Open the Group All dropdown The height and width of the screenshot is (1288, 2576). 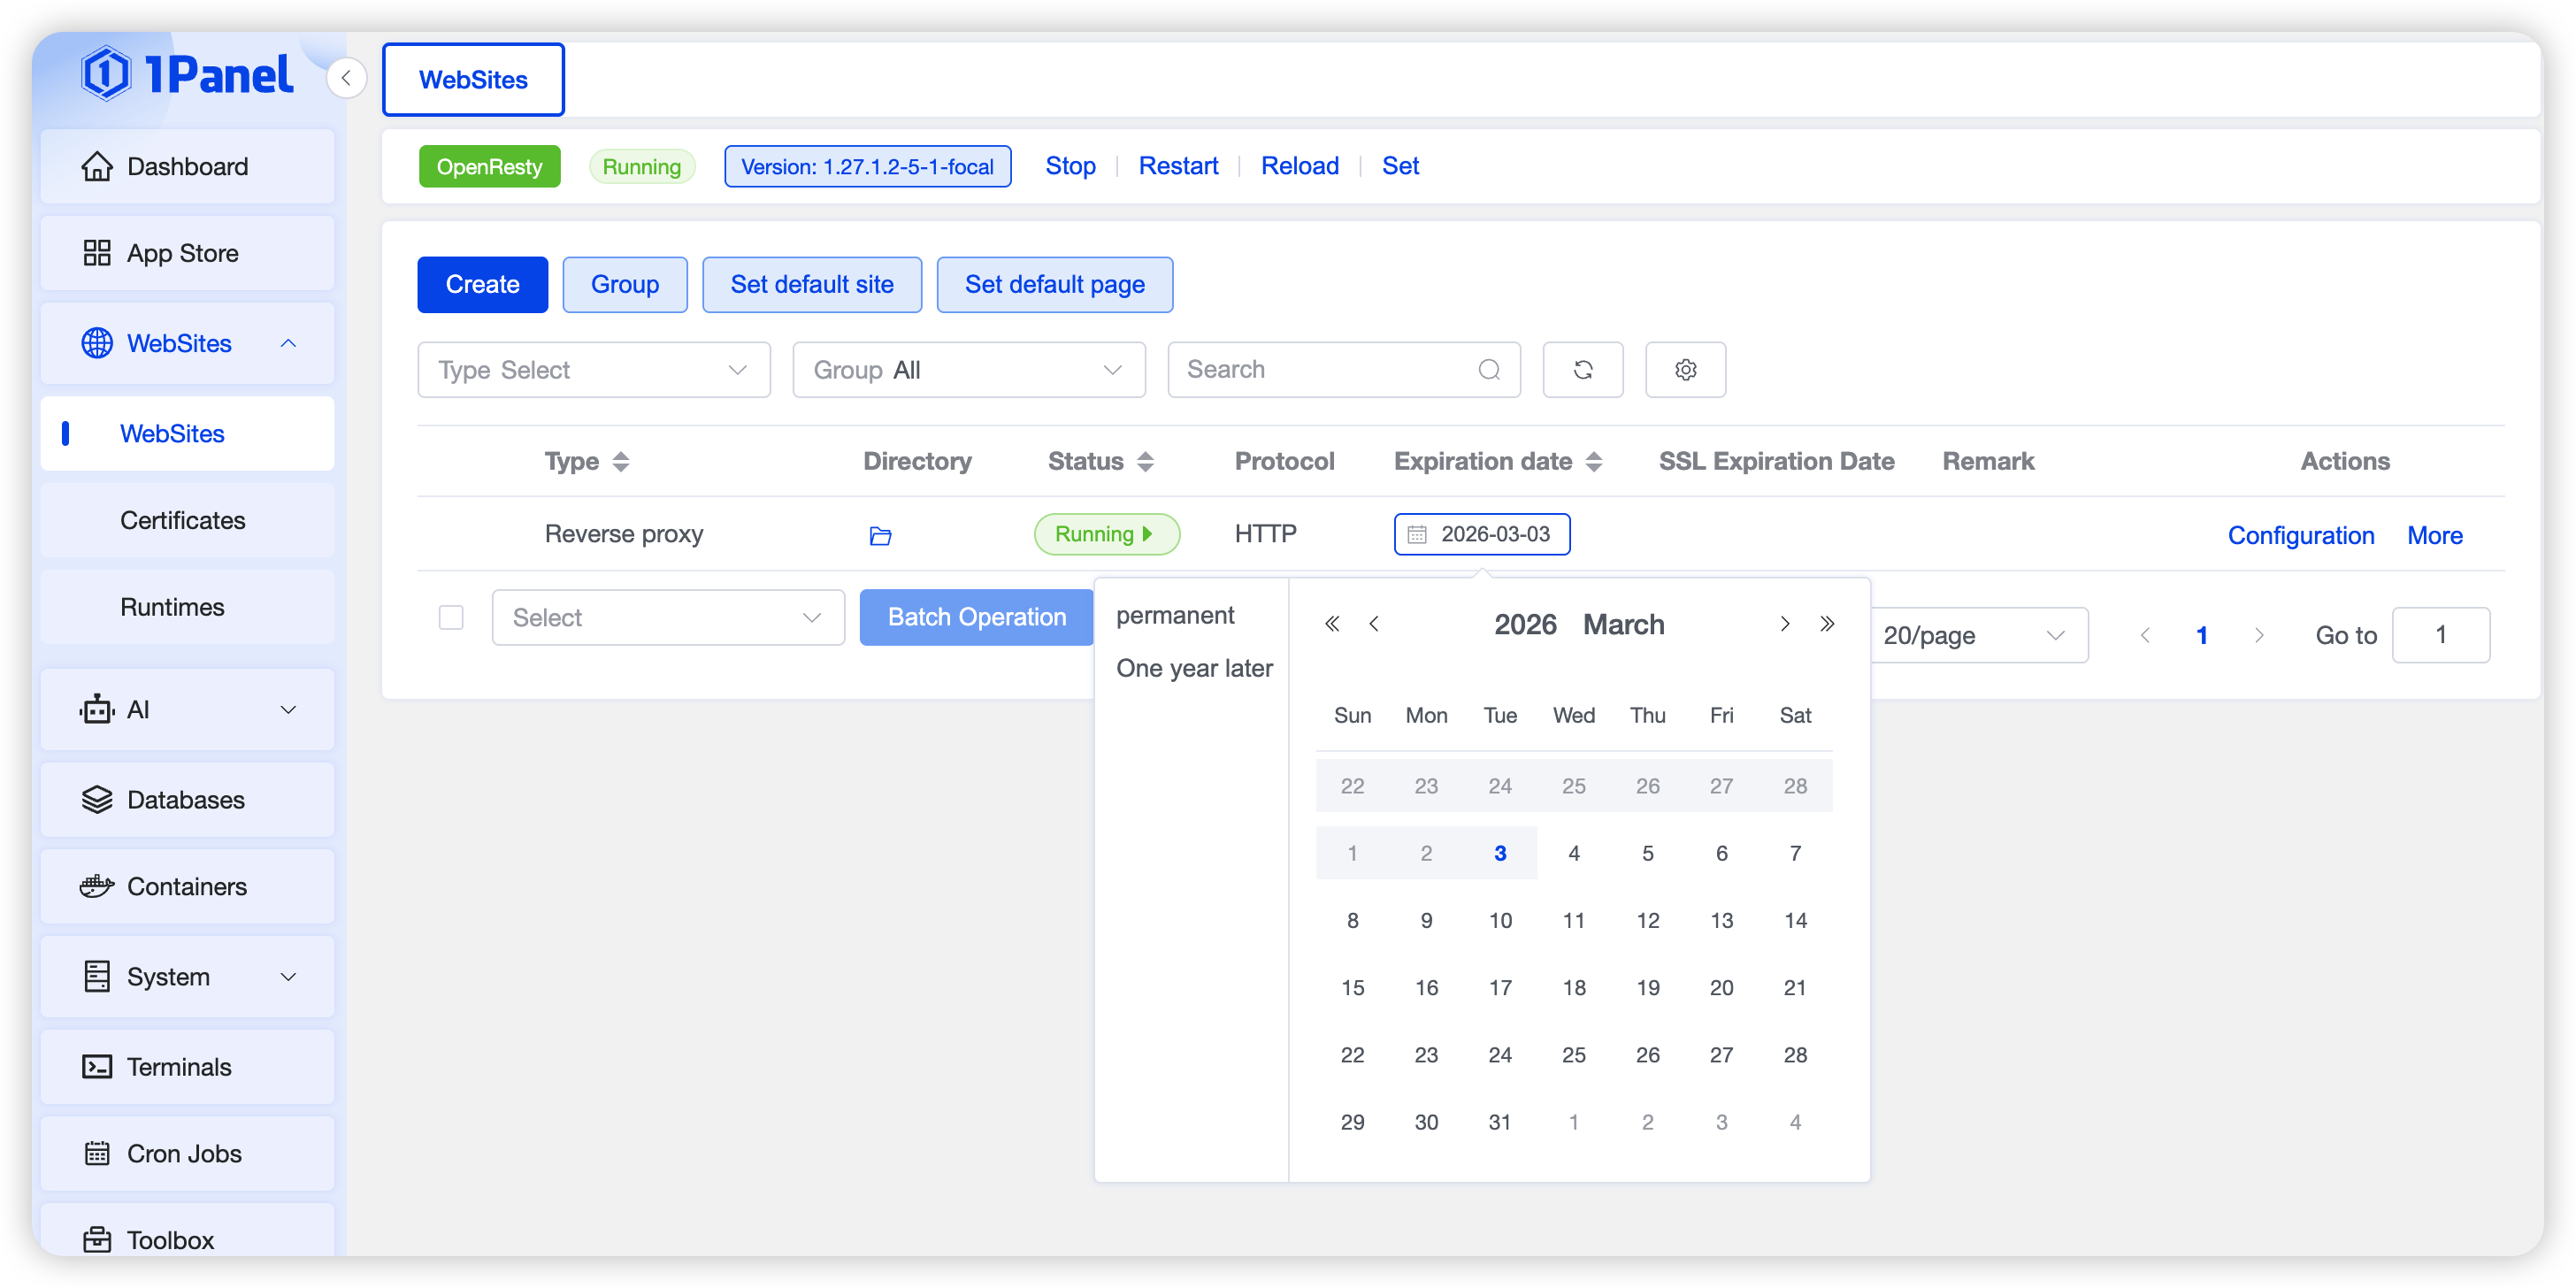[968, 370]
